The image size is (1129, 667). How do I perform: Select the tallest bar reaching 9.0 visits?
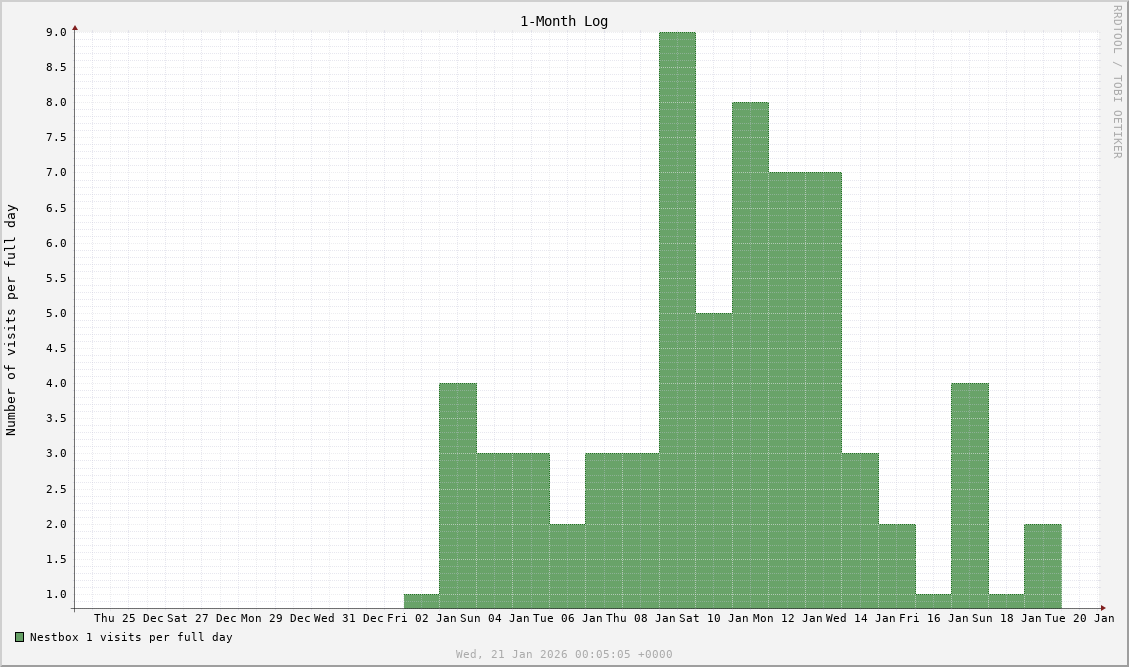[x=677, y=320]
